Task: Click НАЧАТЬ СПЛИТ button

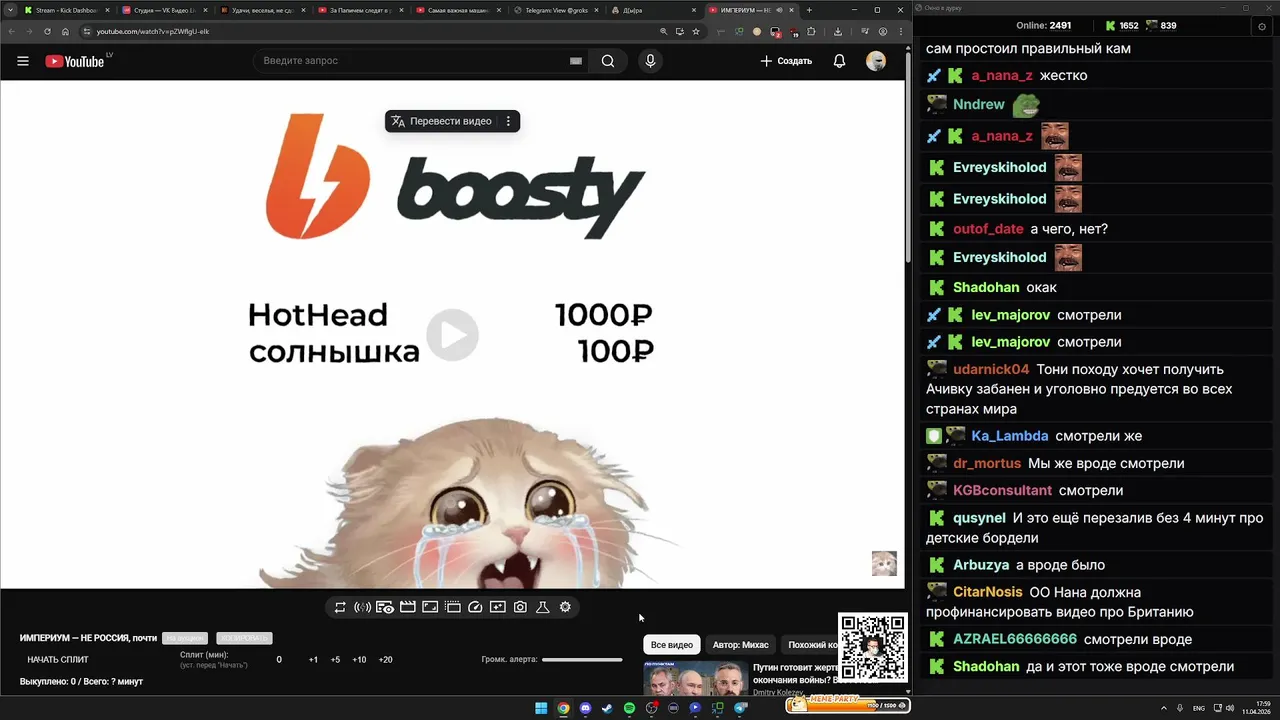Action: click(58, 660)
